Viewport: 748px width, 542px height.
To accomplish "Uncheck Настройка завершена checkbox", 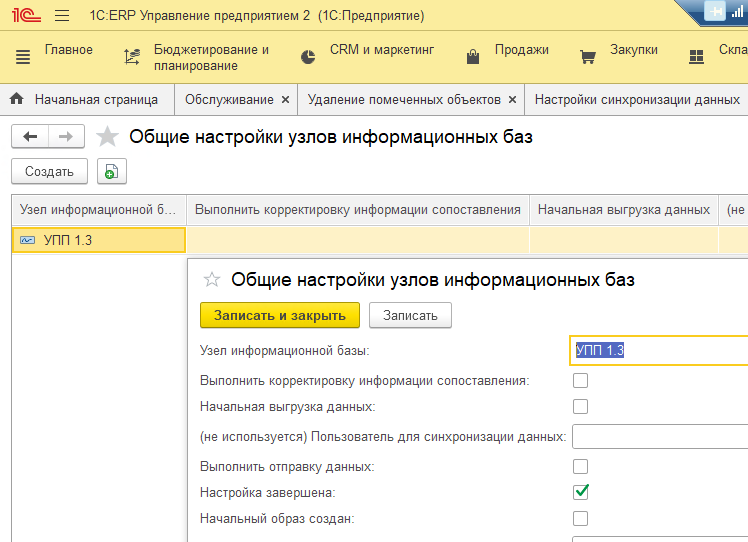I will 581,492.
